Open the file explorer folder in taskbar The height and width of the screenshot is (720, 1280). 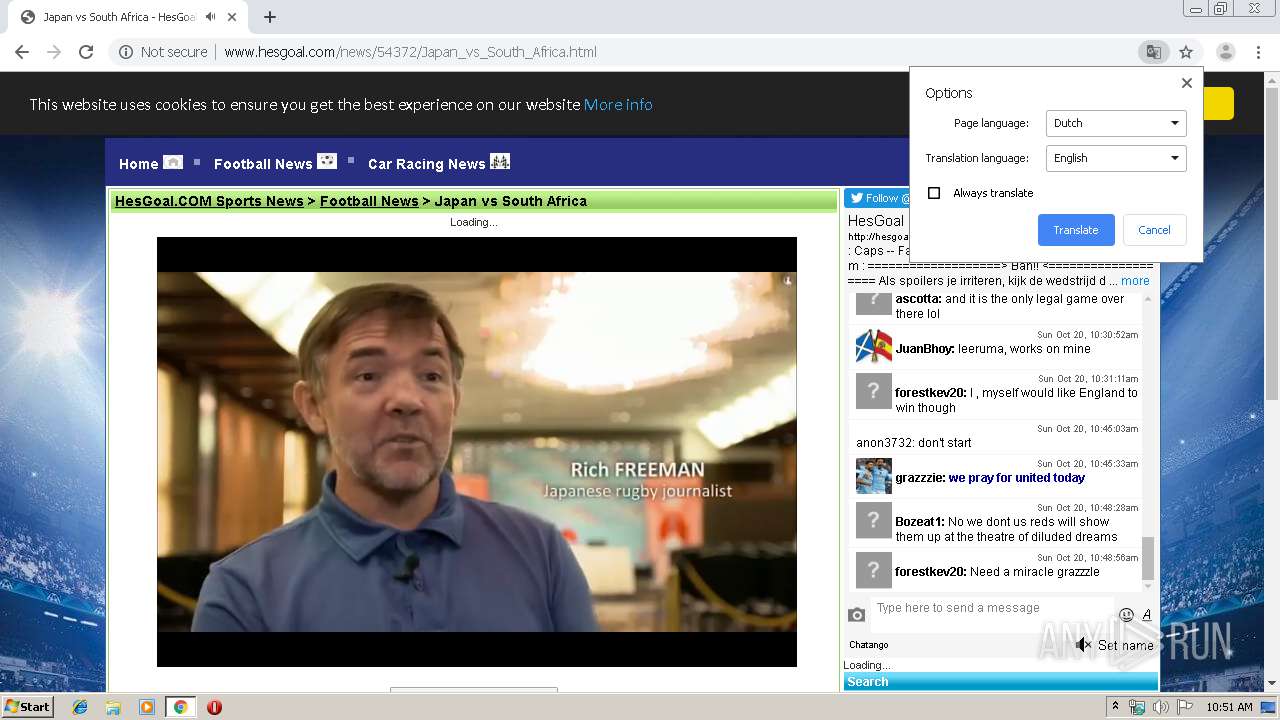(113, 707)
